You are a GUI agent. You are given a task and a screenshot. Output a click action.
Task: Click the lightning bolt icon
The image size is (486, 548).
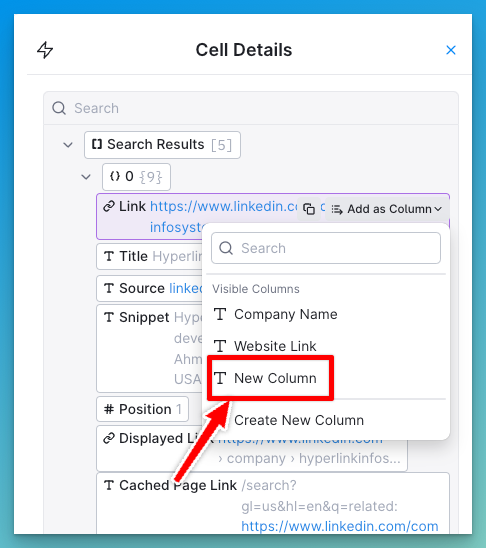[x=45, y=50]
